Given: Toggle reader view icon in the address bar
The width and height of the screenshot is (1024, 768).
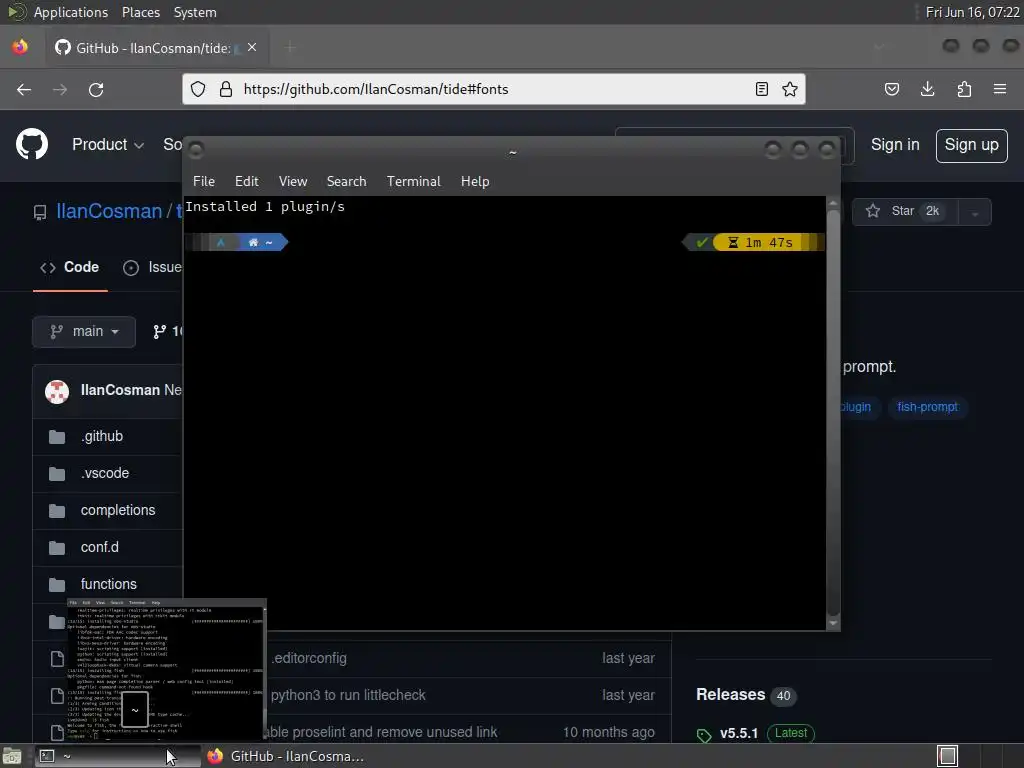Looking at the screenshot, I should coord(761,89).
